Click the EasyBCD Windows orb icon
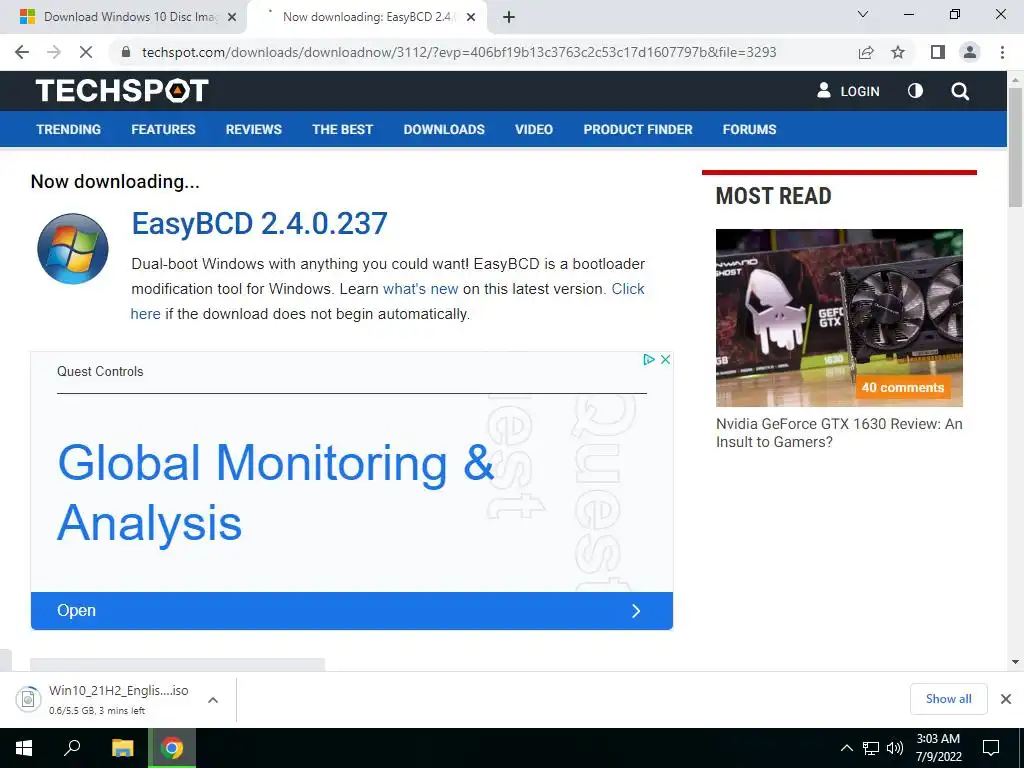Screen dimensions: 1024x768 [x=72, y=249]
